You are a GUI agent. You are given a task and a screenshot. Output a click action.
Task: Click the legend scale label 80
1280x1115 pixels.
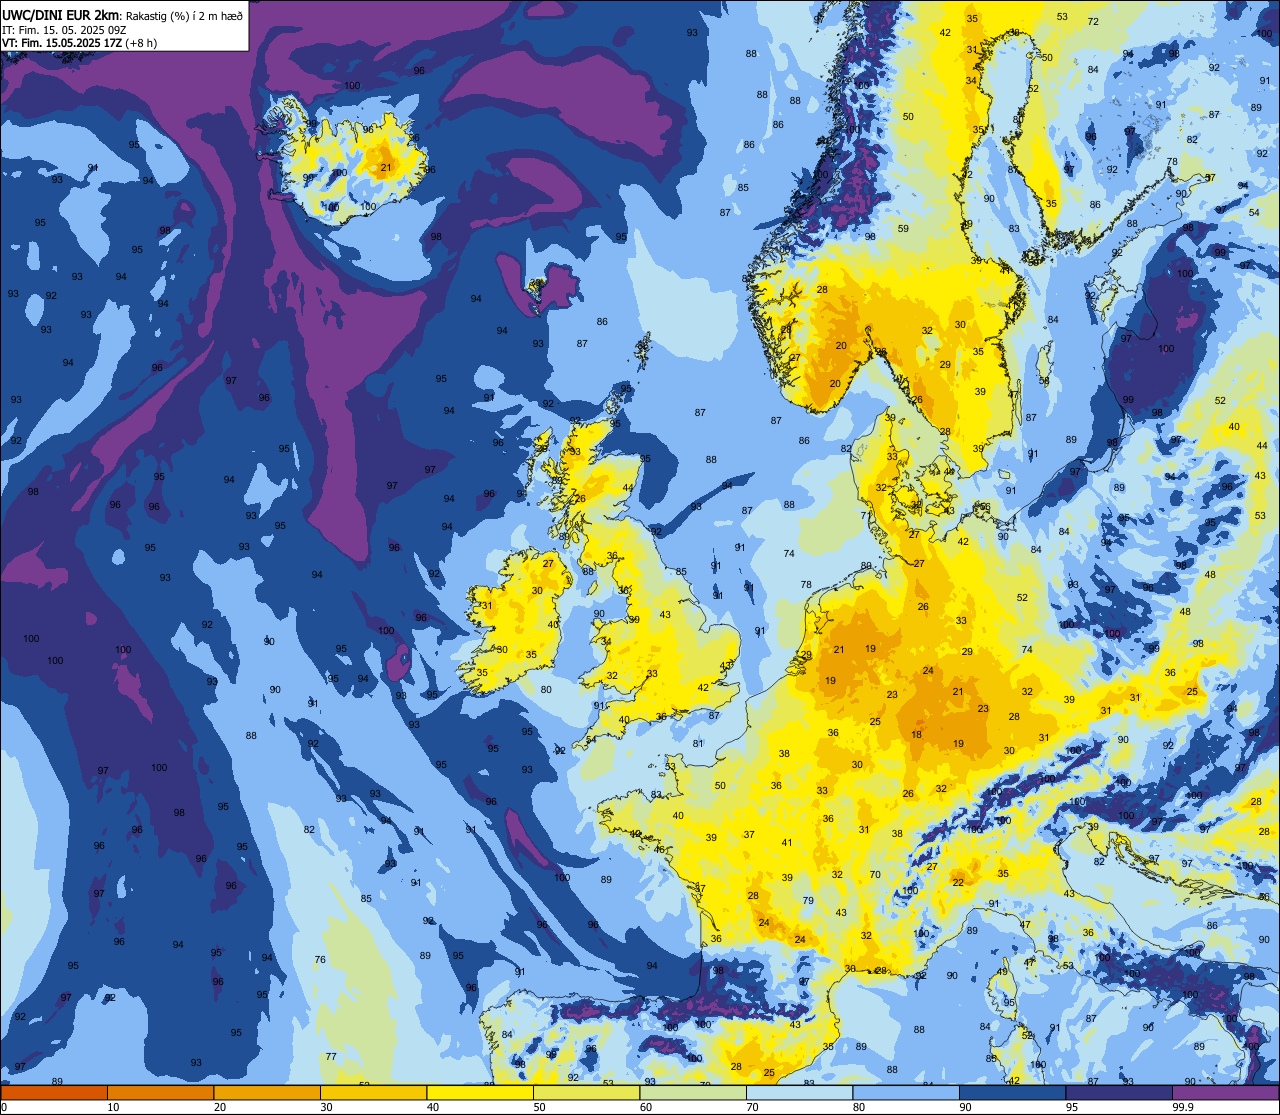859,1107
